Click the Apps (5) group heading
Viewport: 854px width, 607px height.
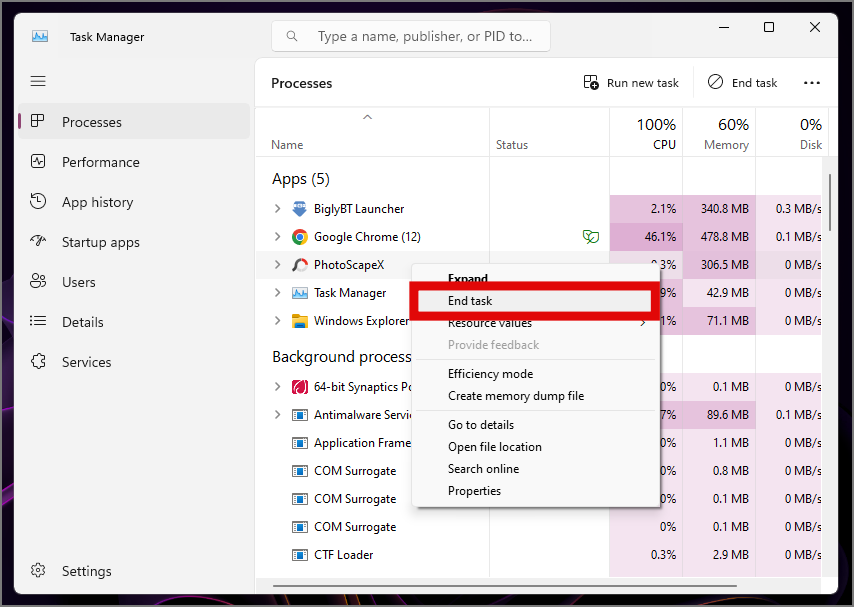click(301, 179)
